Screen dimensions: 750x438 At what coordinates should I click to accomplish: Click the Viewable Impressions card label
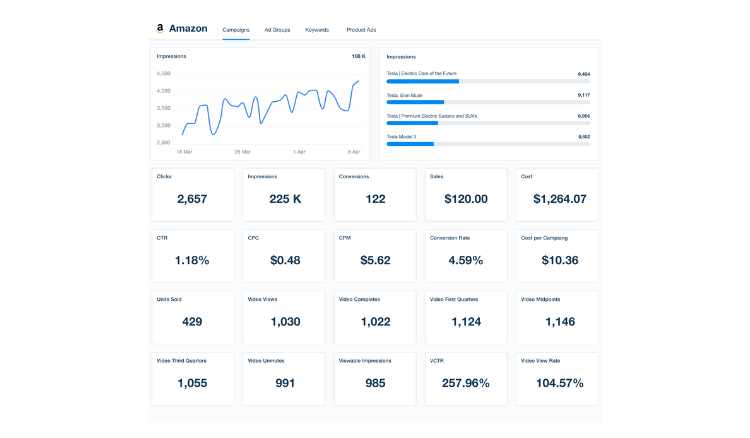pos(365,361)
